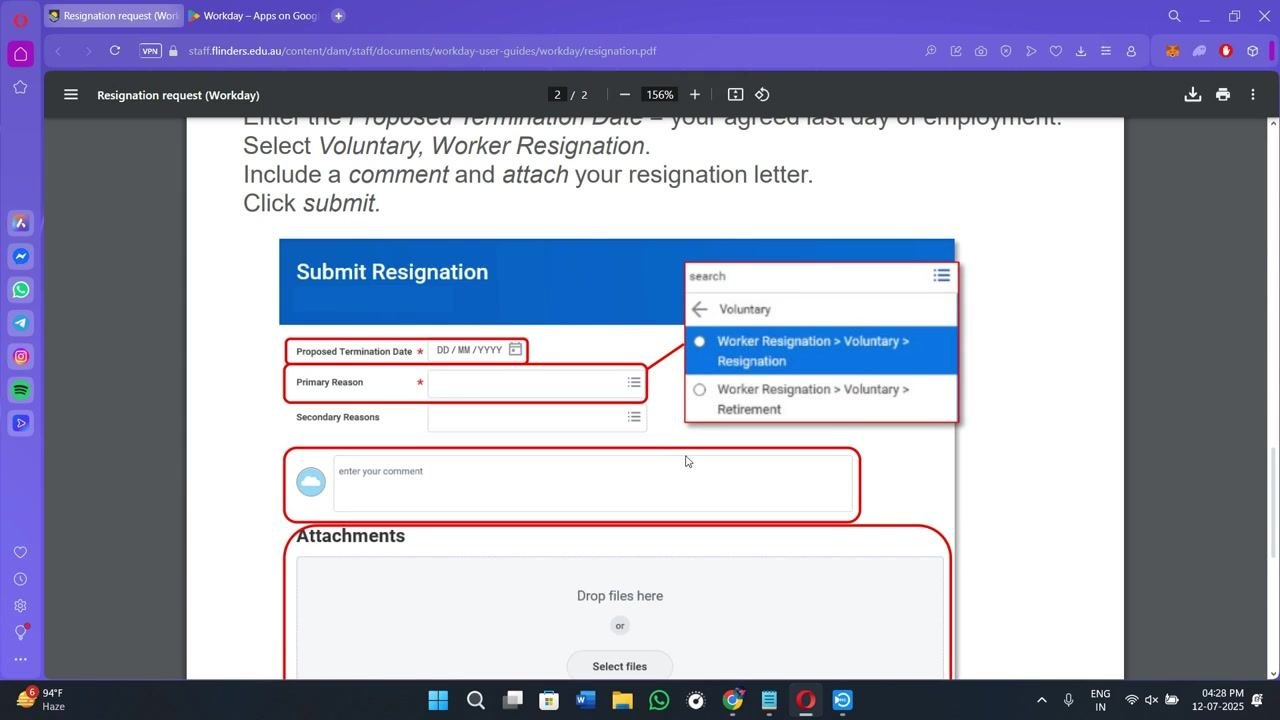Viewport: 1280px width, 720px height.
Task: Open the Opera snapshot camera icon
Action: point(981,51)
